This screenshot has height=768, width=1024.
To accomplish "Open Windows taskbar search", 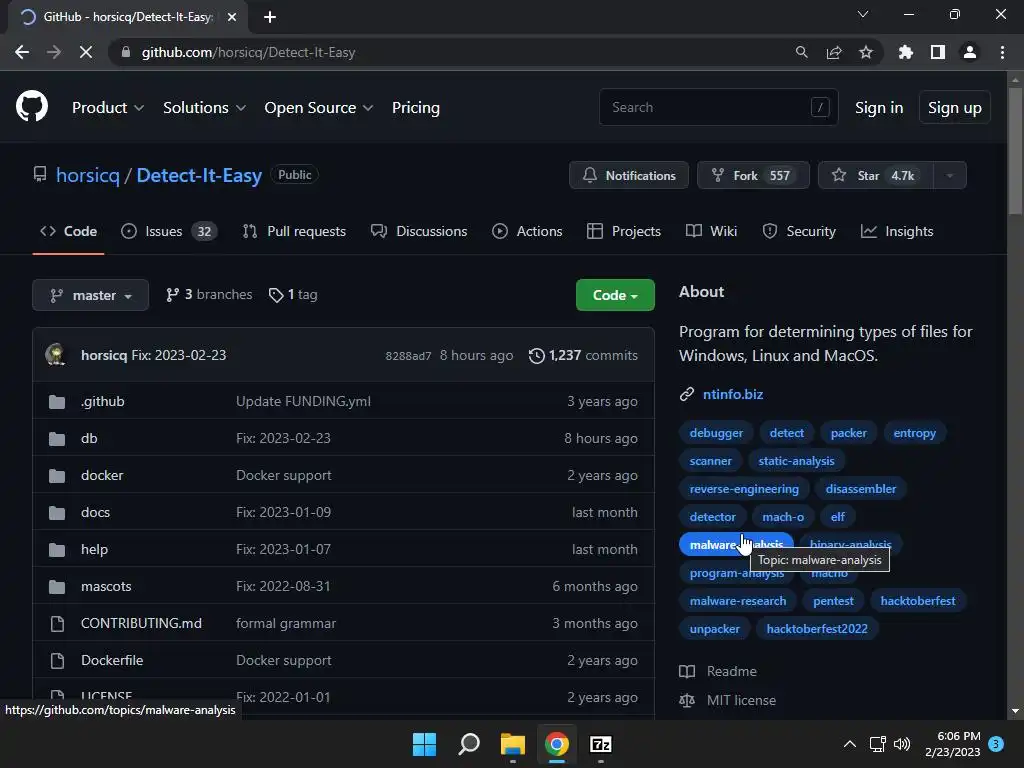I will (x=469, y=744).
